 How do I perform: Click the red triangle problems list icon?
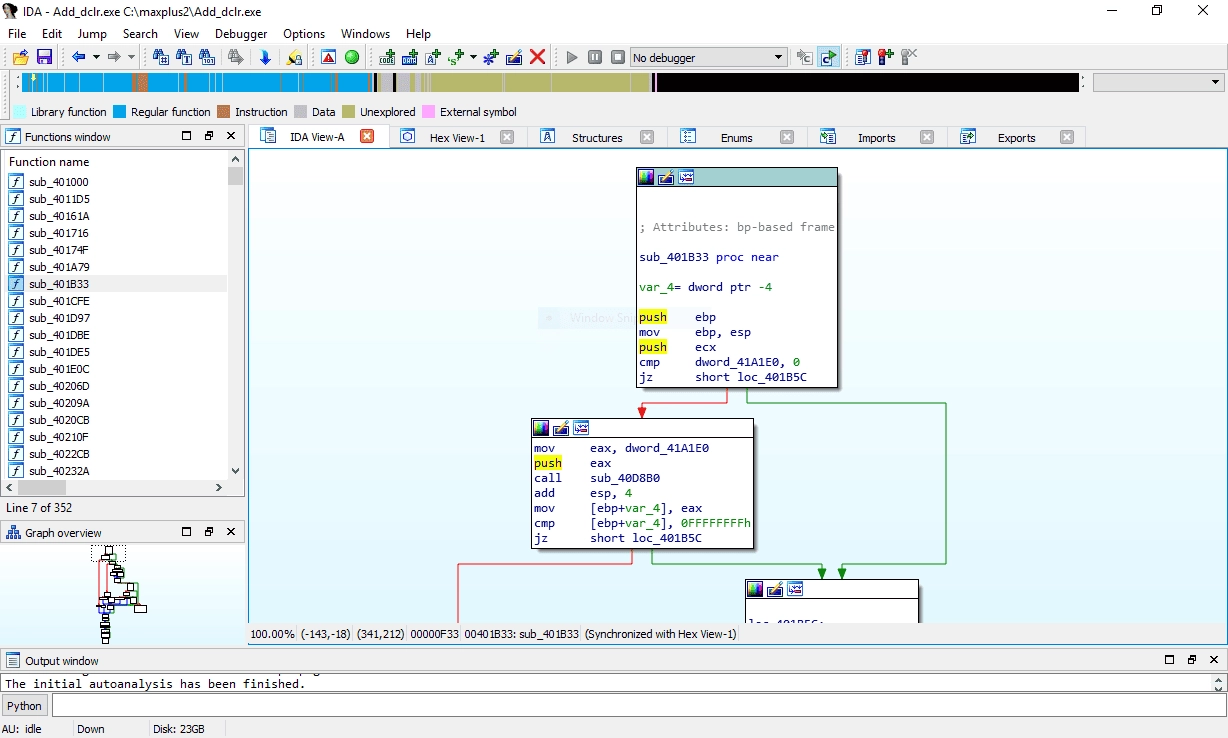[328, 57]
